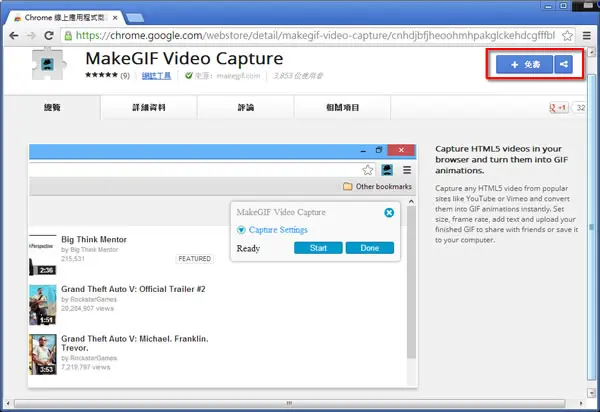Close the MakeGIF popup with X icon
This screenshot has width=600, height=412.
[x=389, y=213]
